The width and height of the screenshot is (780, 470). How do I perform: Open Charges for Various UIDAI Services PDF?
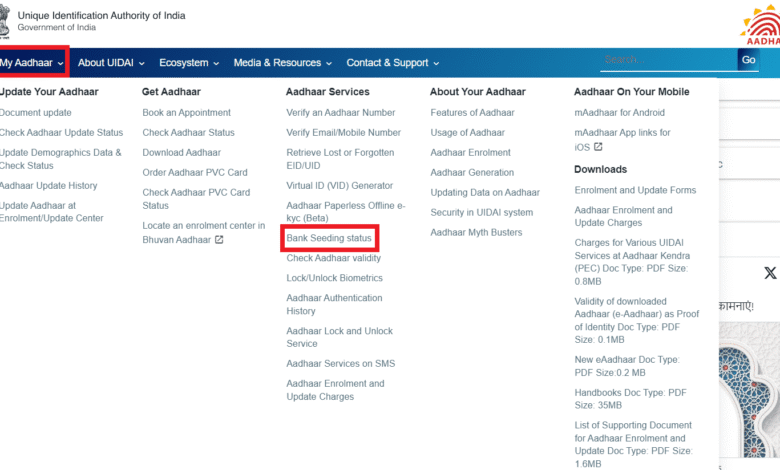[x=632, y=262]
